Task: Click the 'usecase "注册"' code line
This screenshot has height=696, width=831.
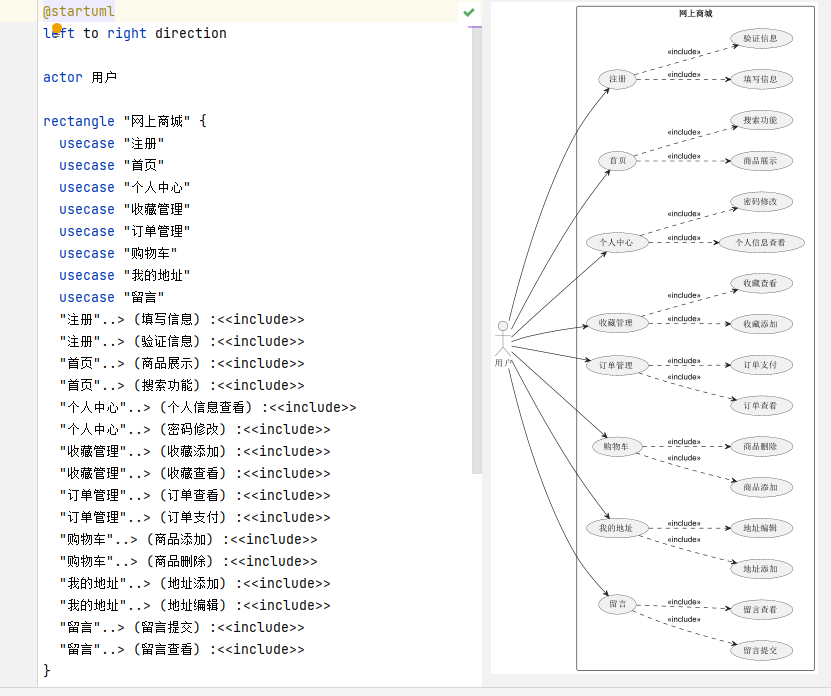Action: pyautogui.click(x=112, y=144)
